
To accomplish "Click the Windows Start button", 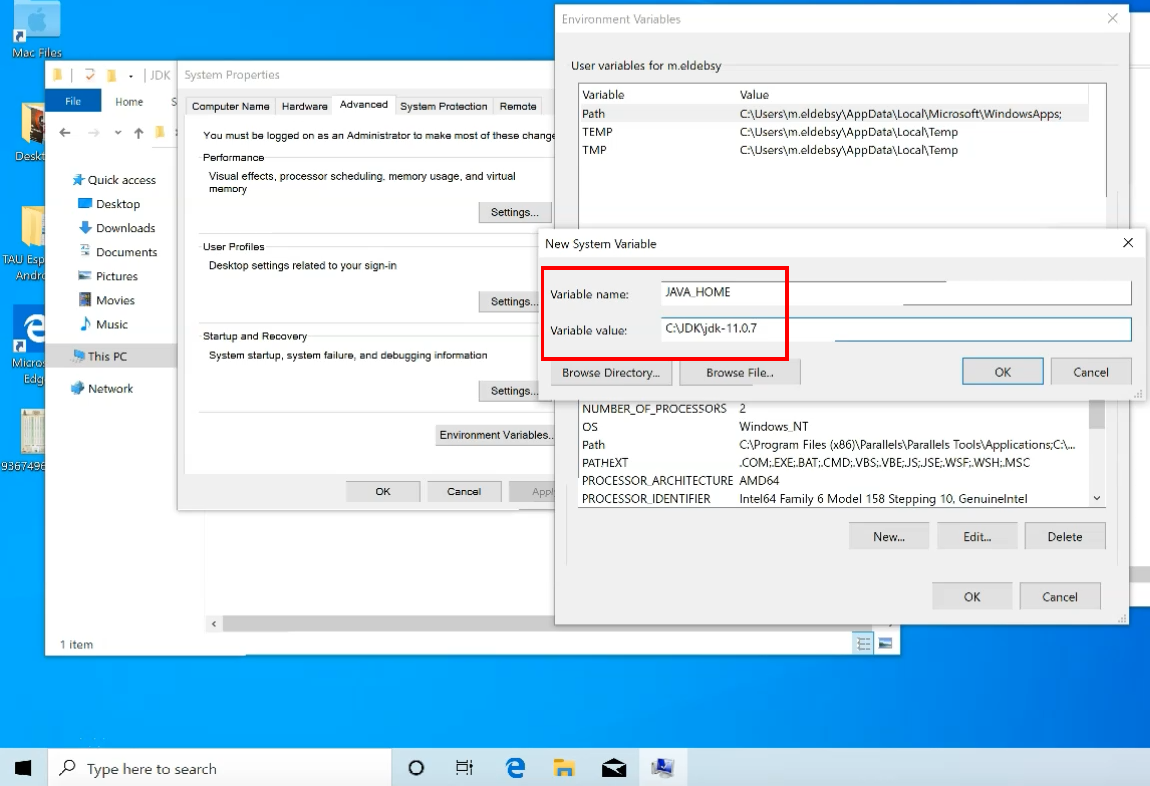I will (x=22, y=768).
